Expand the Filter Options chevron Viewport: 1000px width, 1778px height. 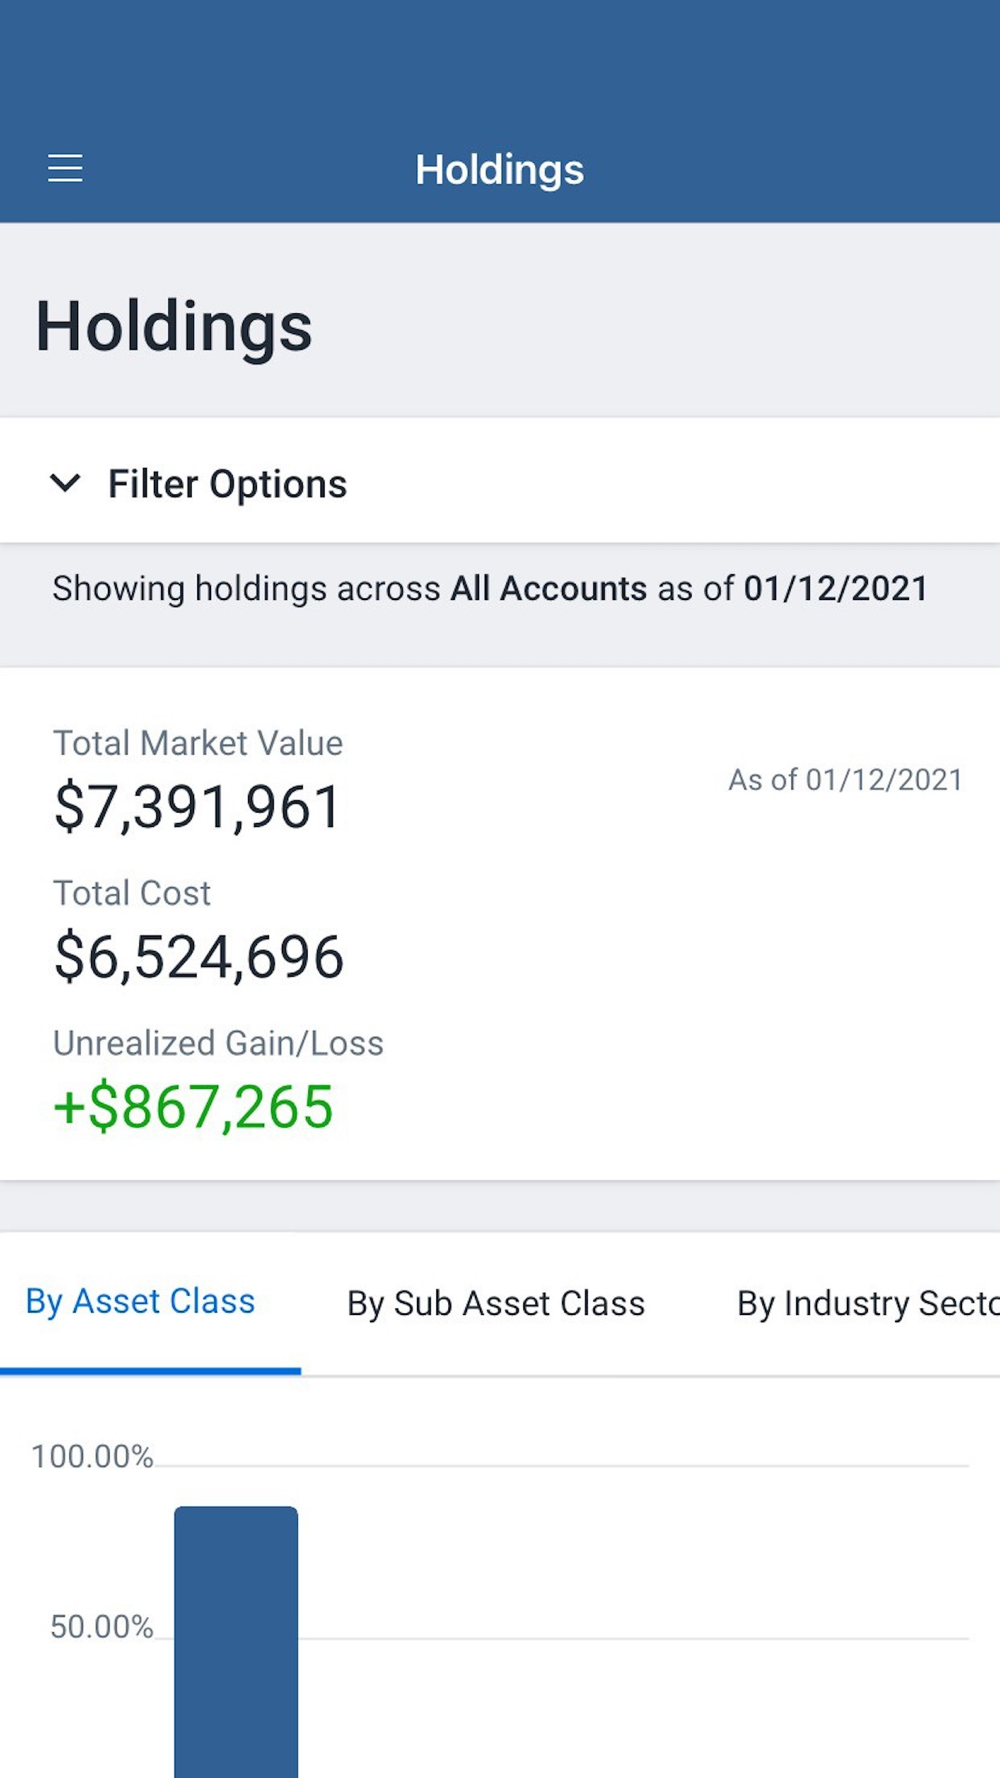pyautogui.click(x=65, y=484)
